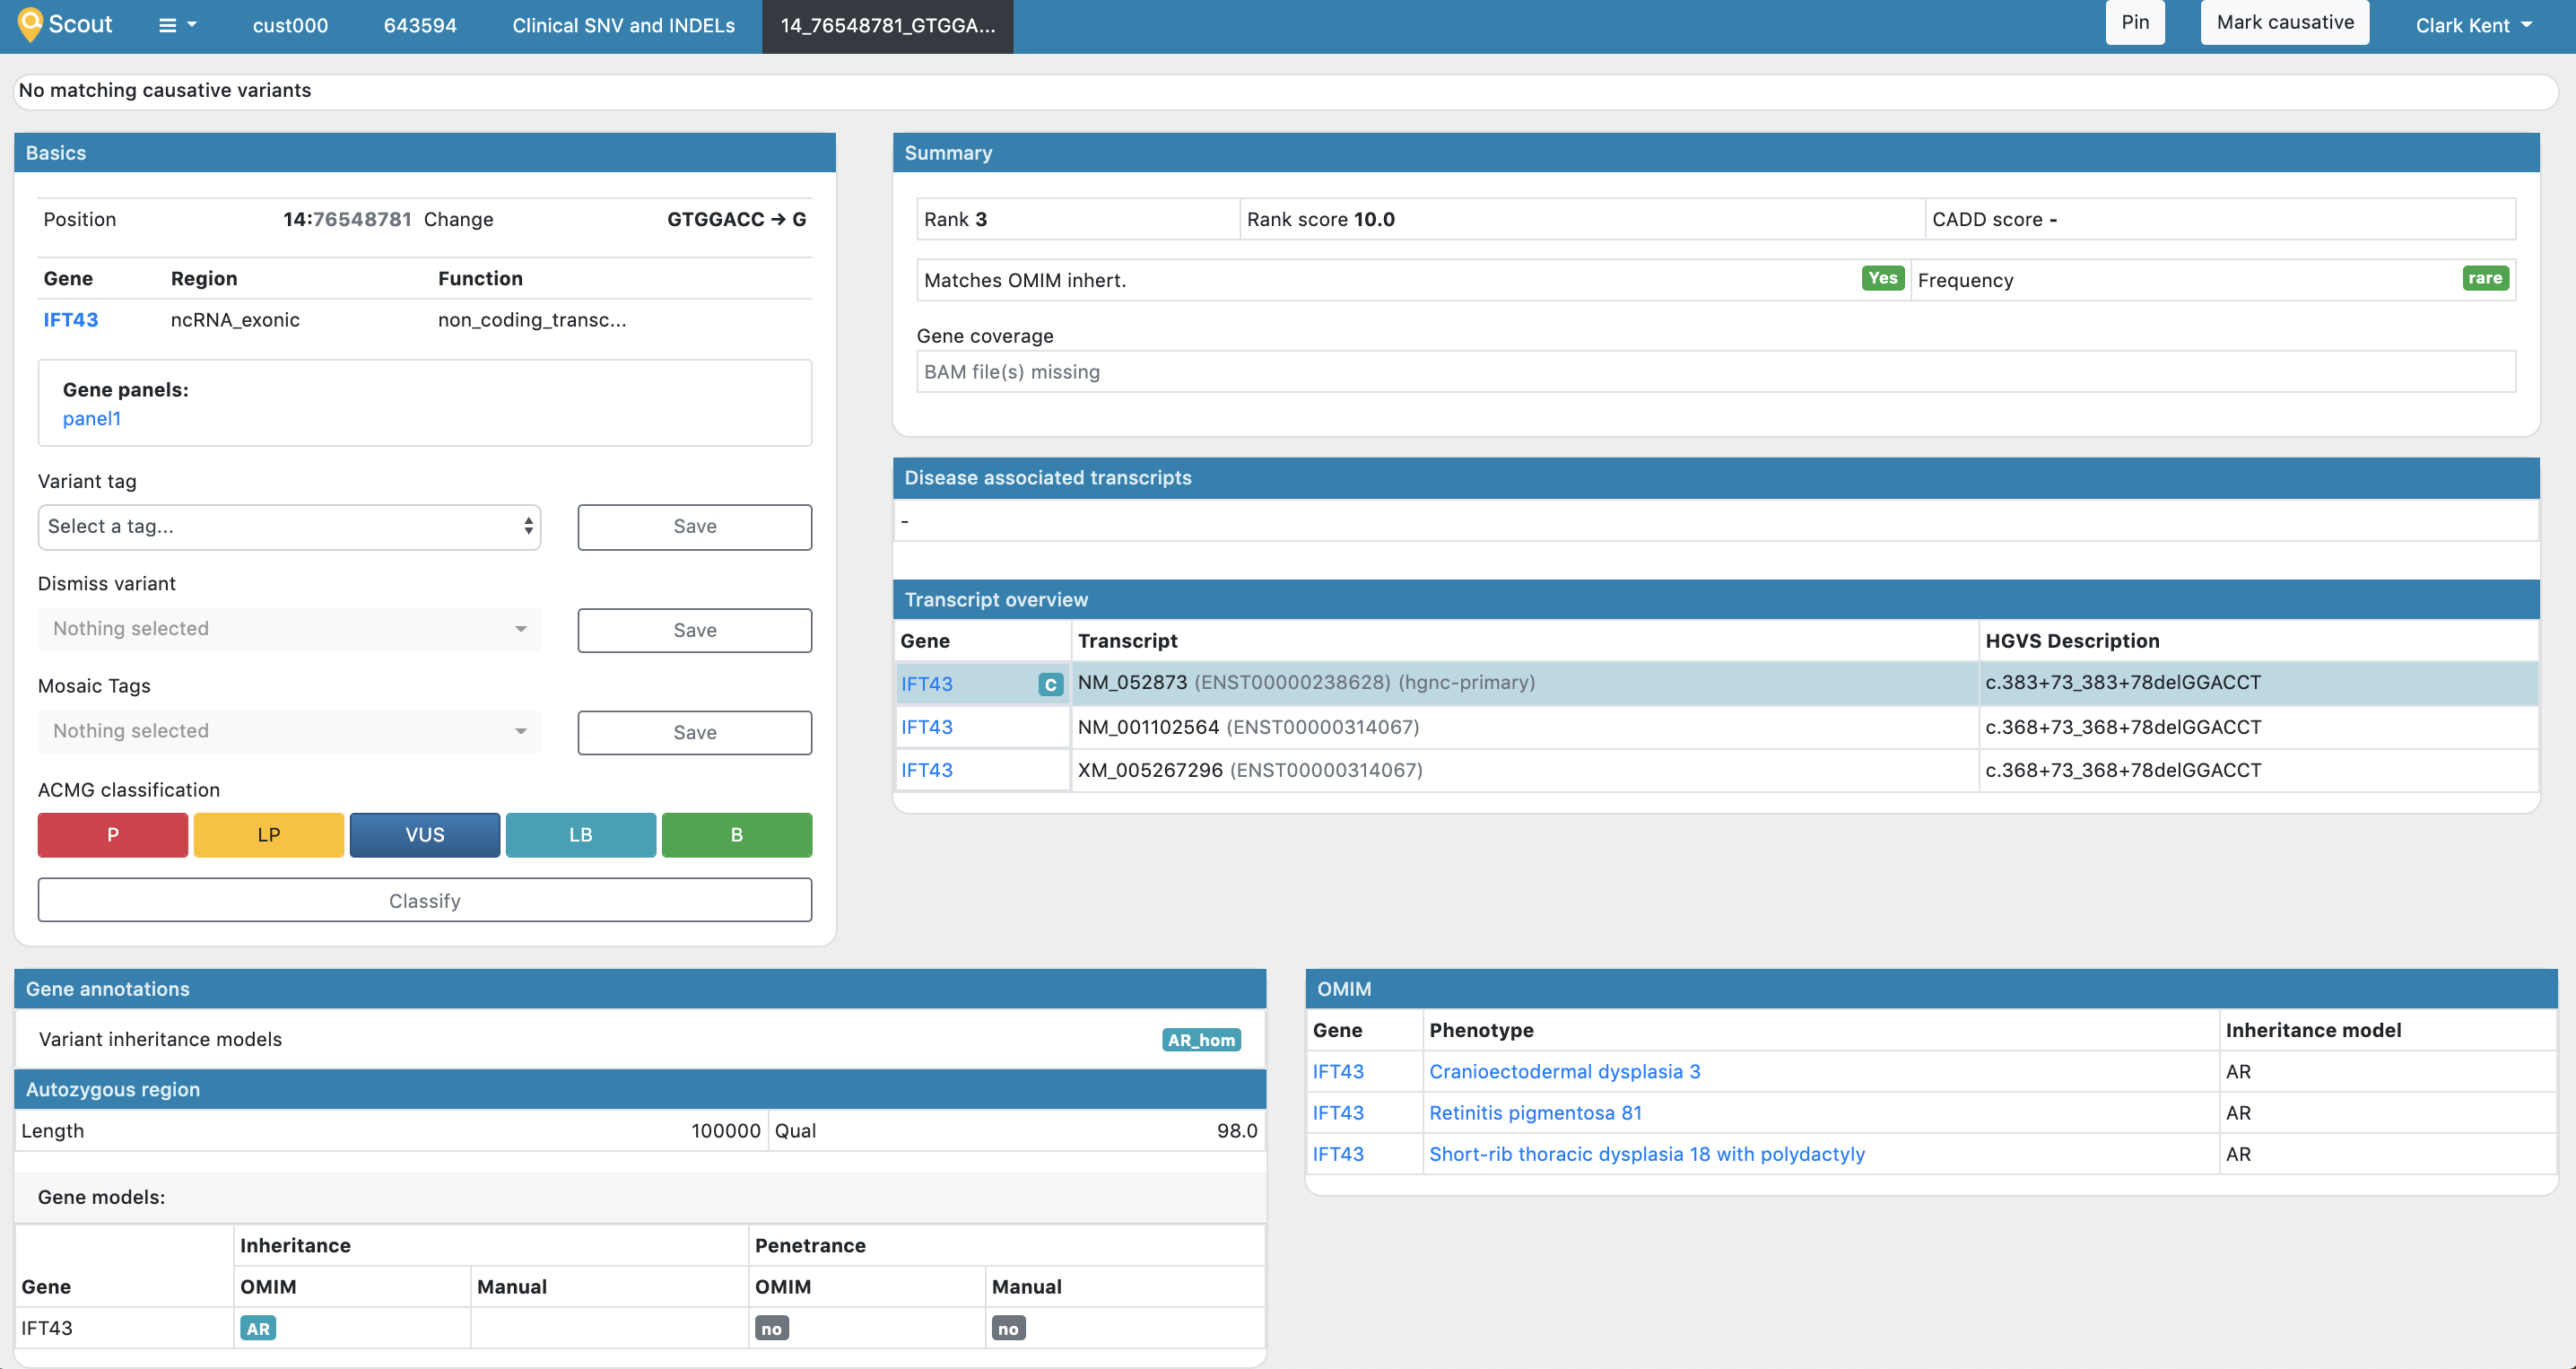Select the P pathogenic ACMG classification

coord(112,835)
